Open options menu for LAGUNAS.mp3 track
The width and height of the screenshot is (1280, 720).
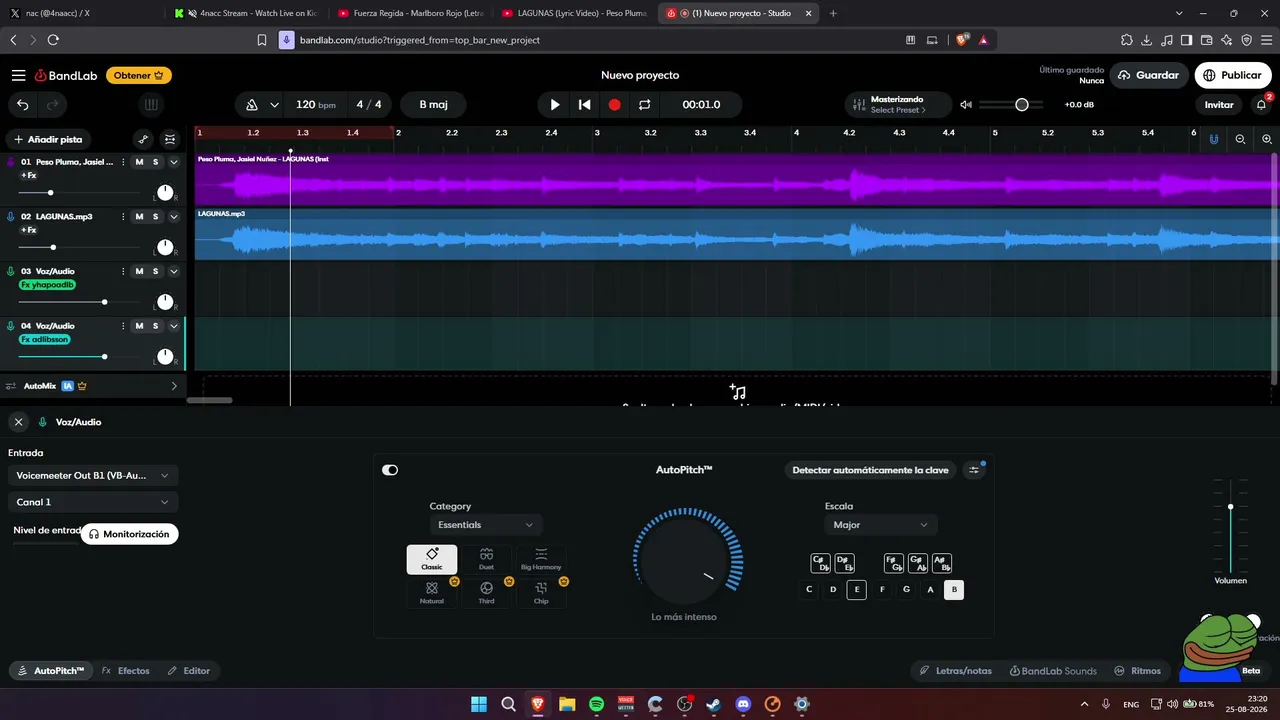pyautogui.click(x=123, y=217)
